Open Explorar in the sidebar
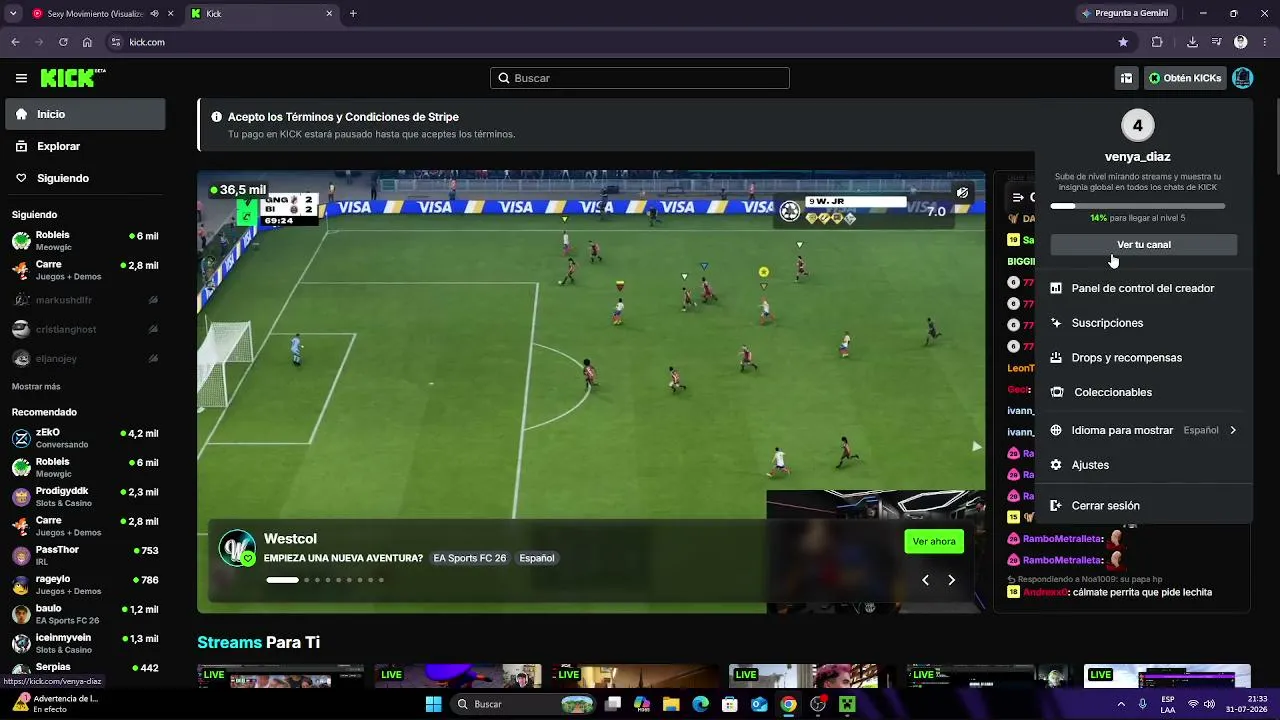The image size is (1280, 720). [85, 146]
